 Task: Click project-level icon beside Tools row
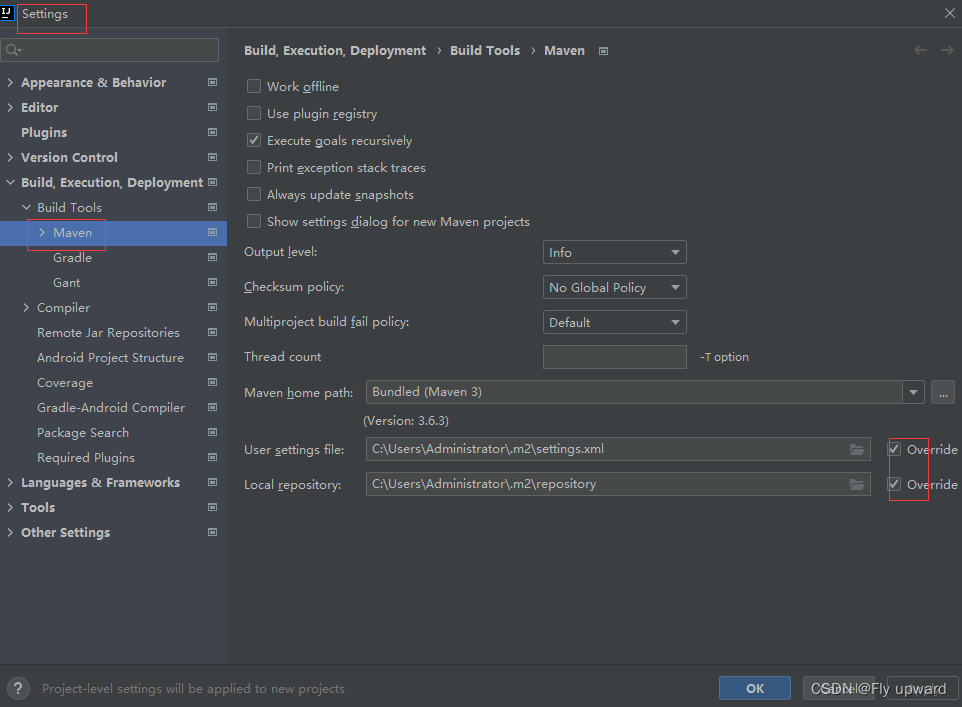(x=212, y=508)
